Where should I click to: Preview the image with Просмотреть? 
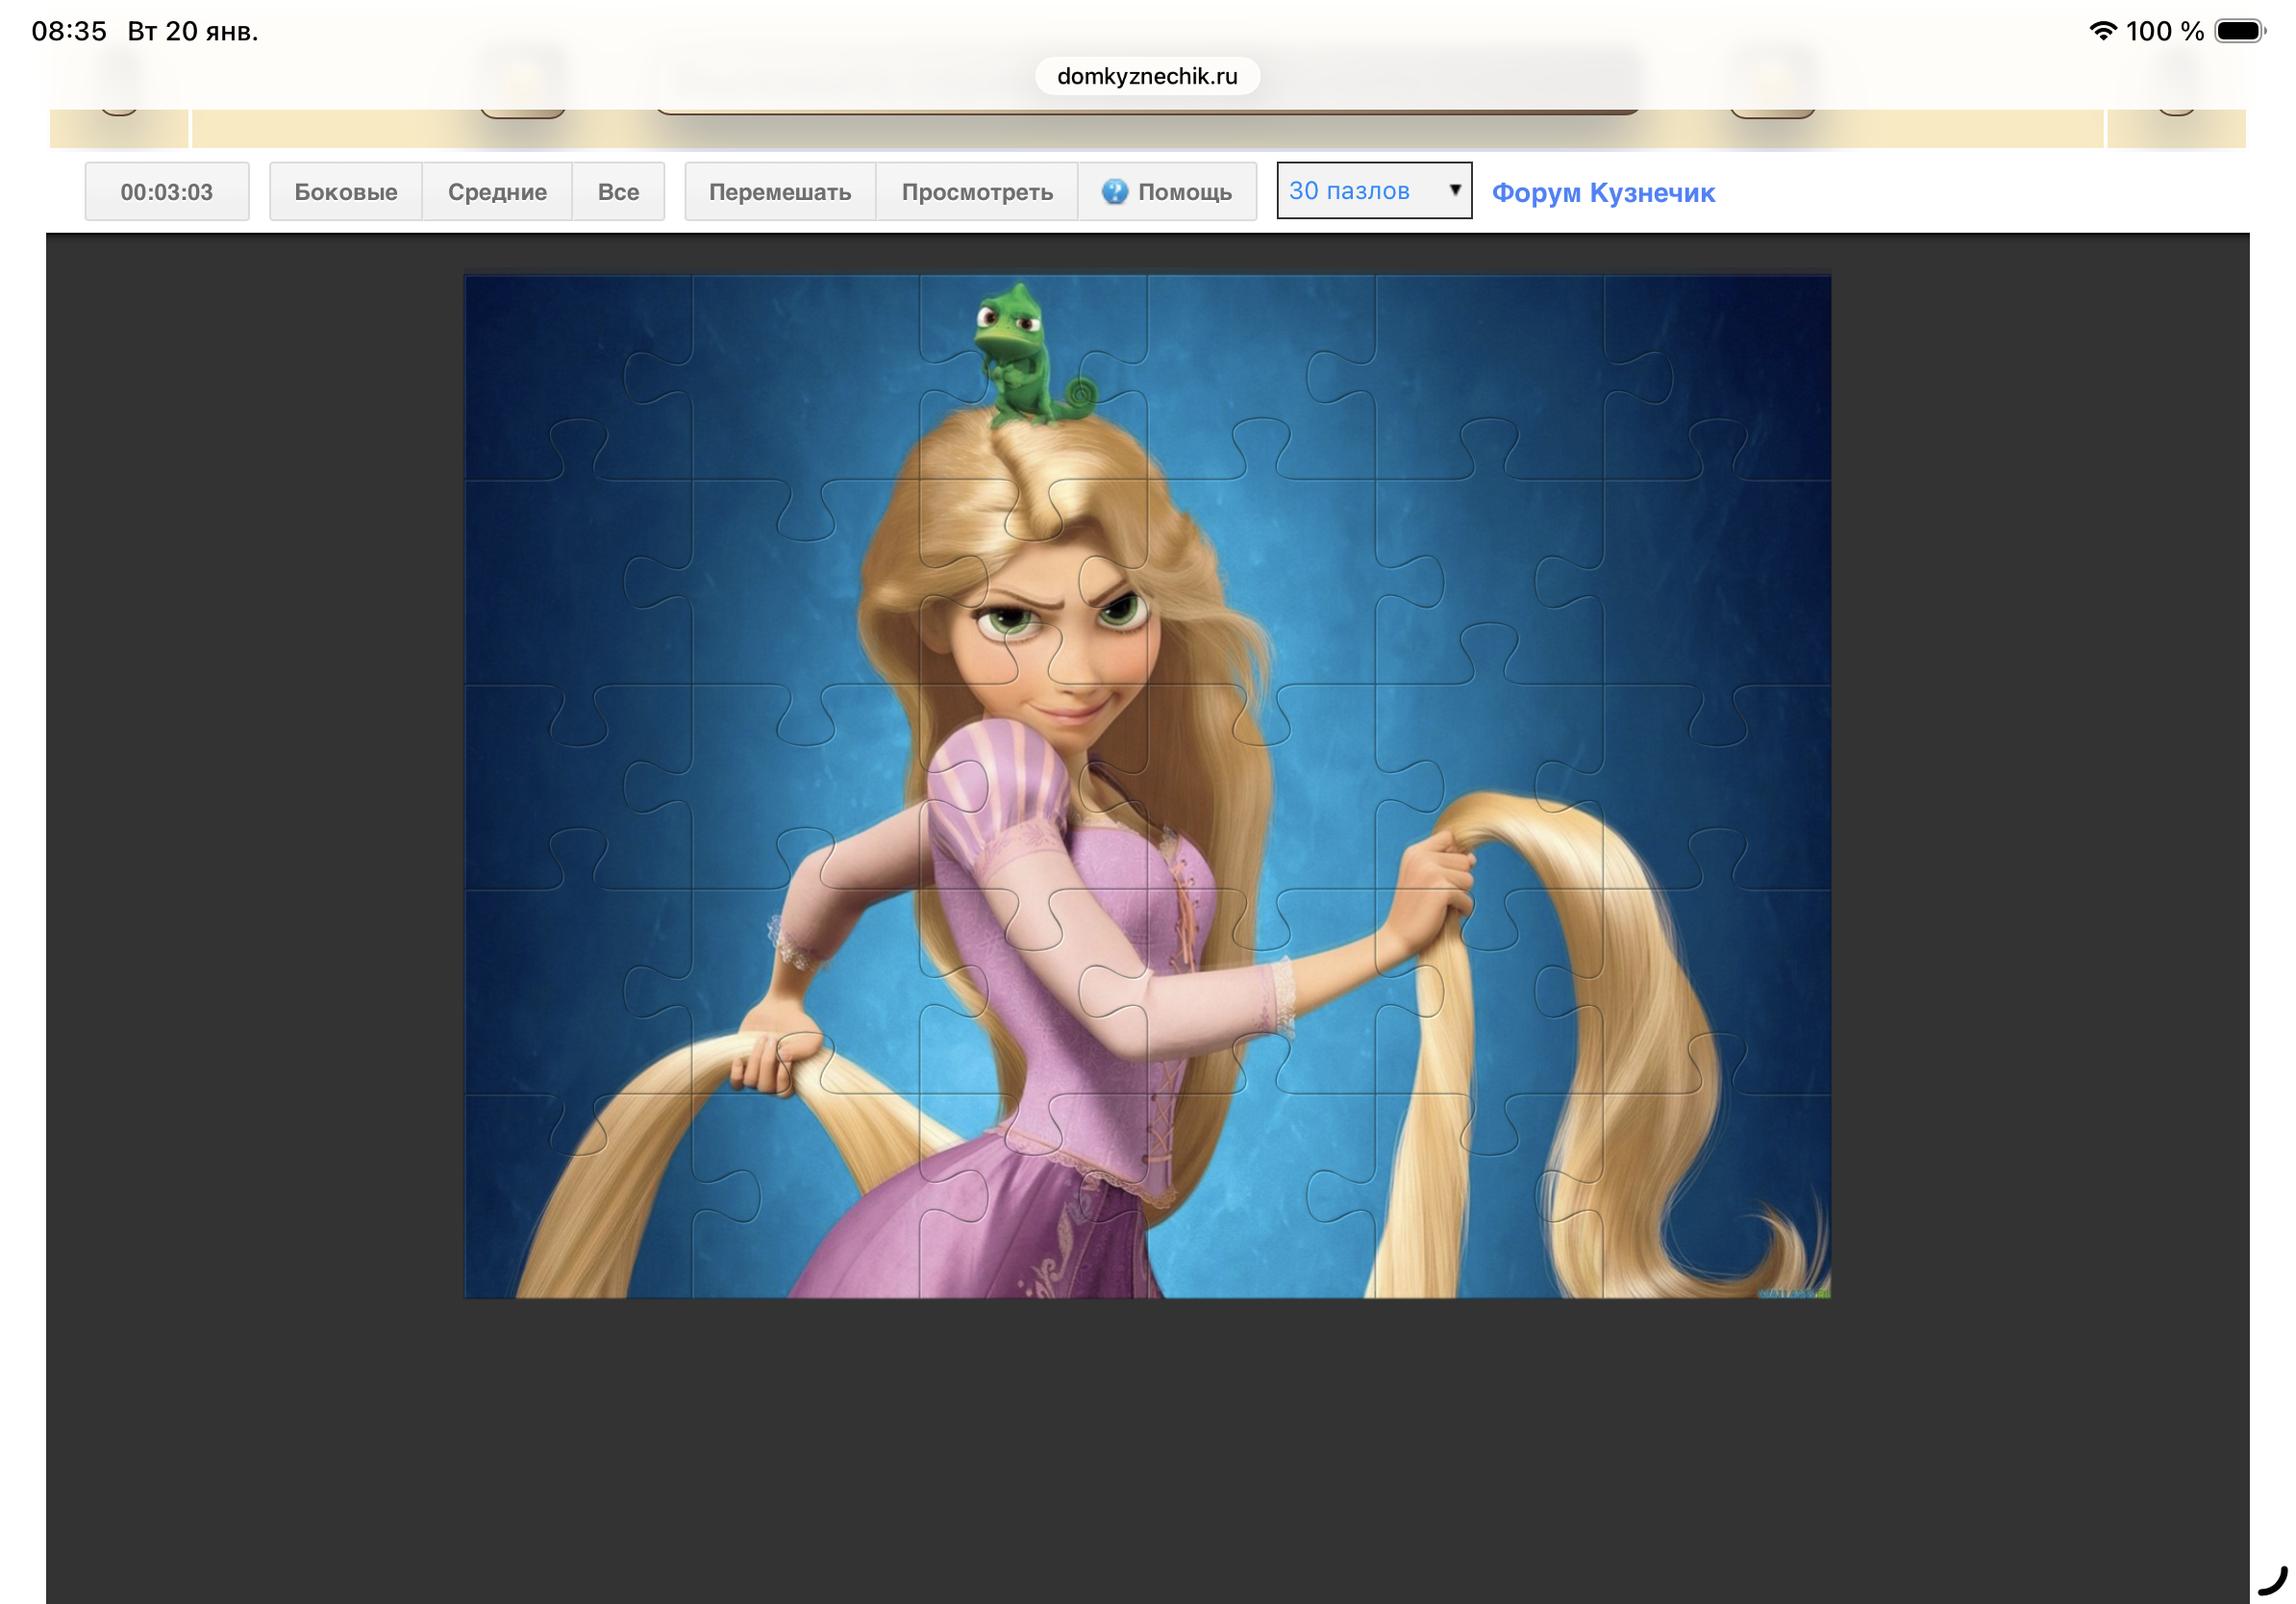click(x=976, y=191)
